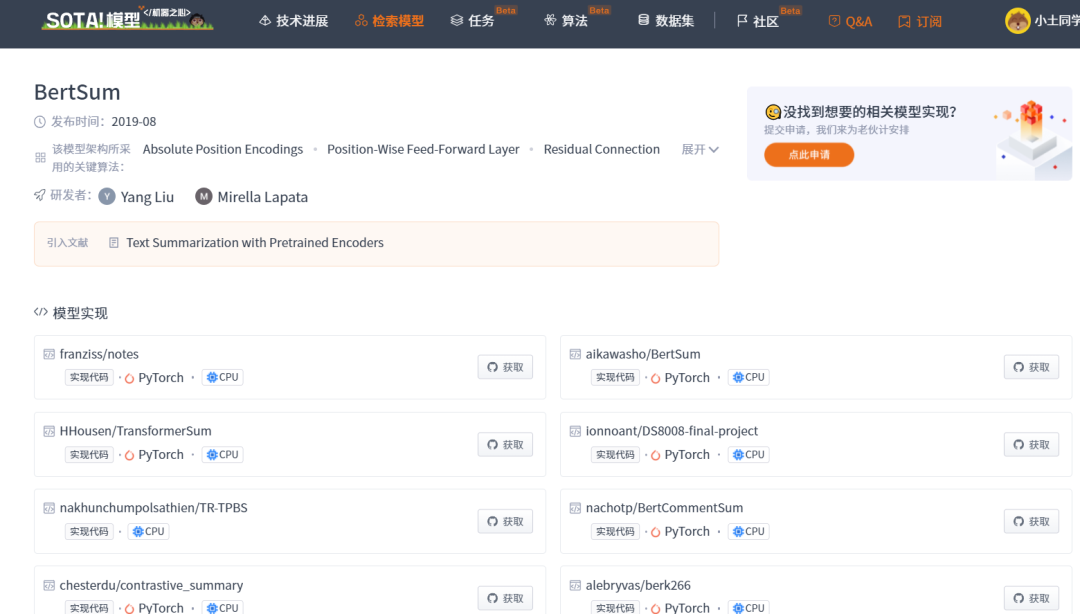Click the rocket icon beside 研发者
Viewport: 1080px width, 614px height.
point(40,196)
